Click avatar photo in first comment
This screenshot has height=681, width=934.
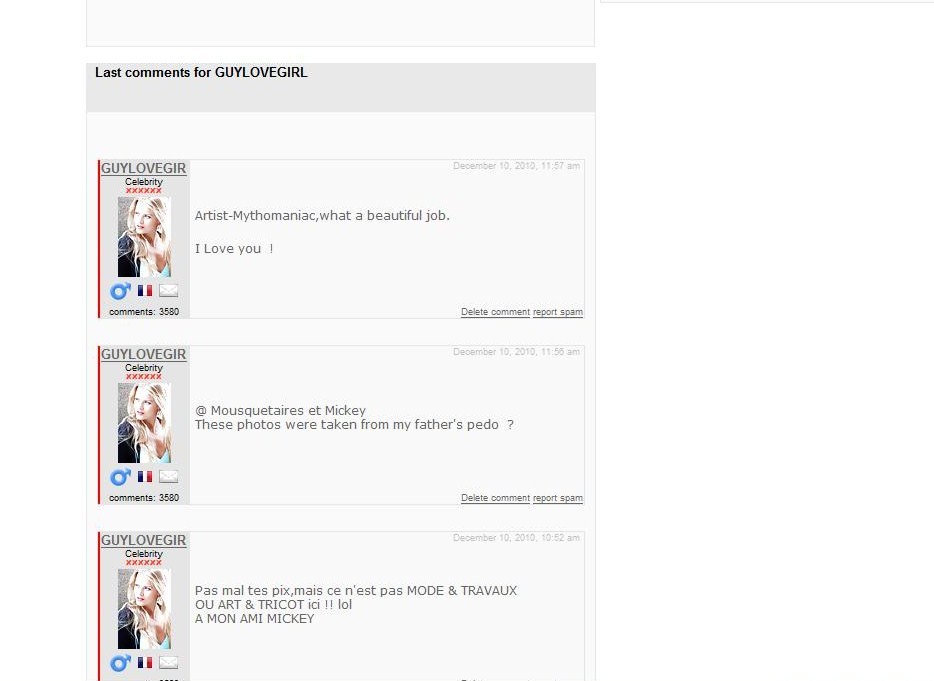pyautogui.click(x=144, y=237)
